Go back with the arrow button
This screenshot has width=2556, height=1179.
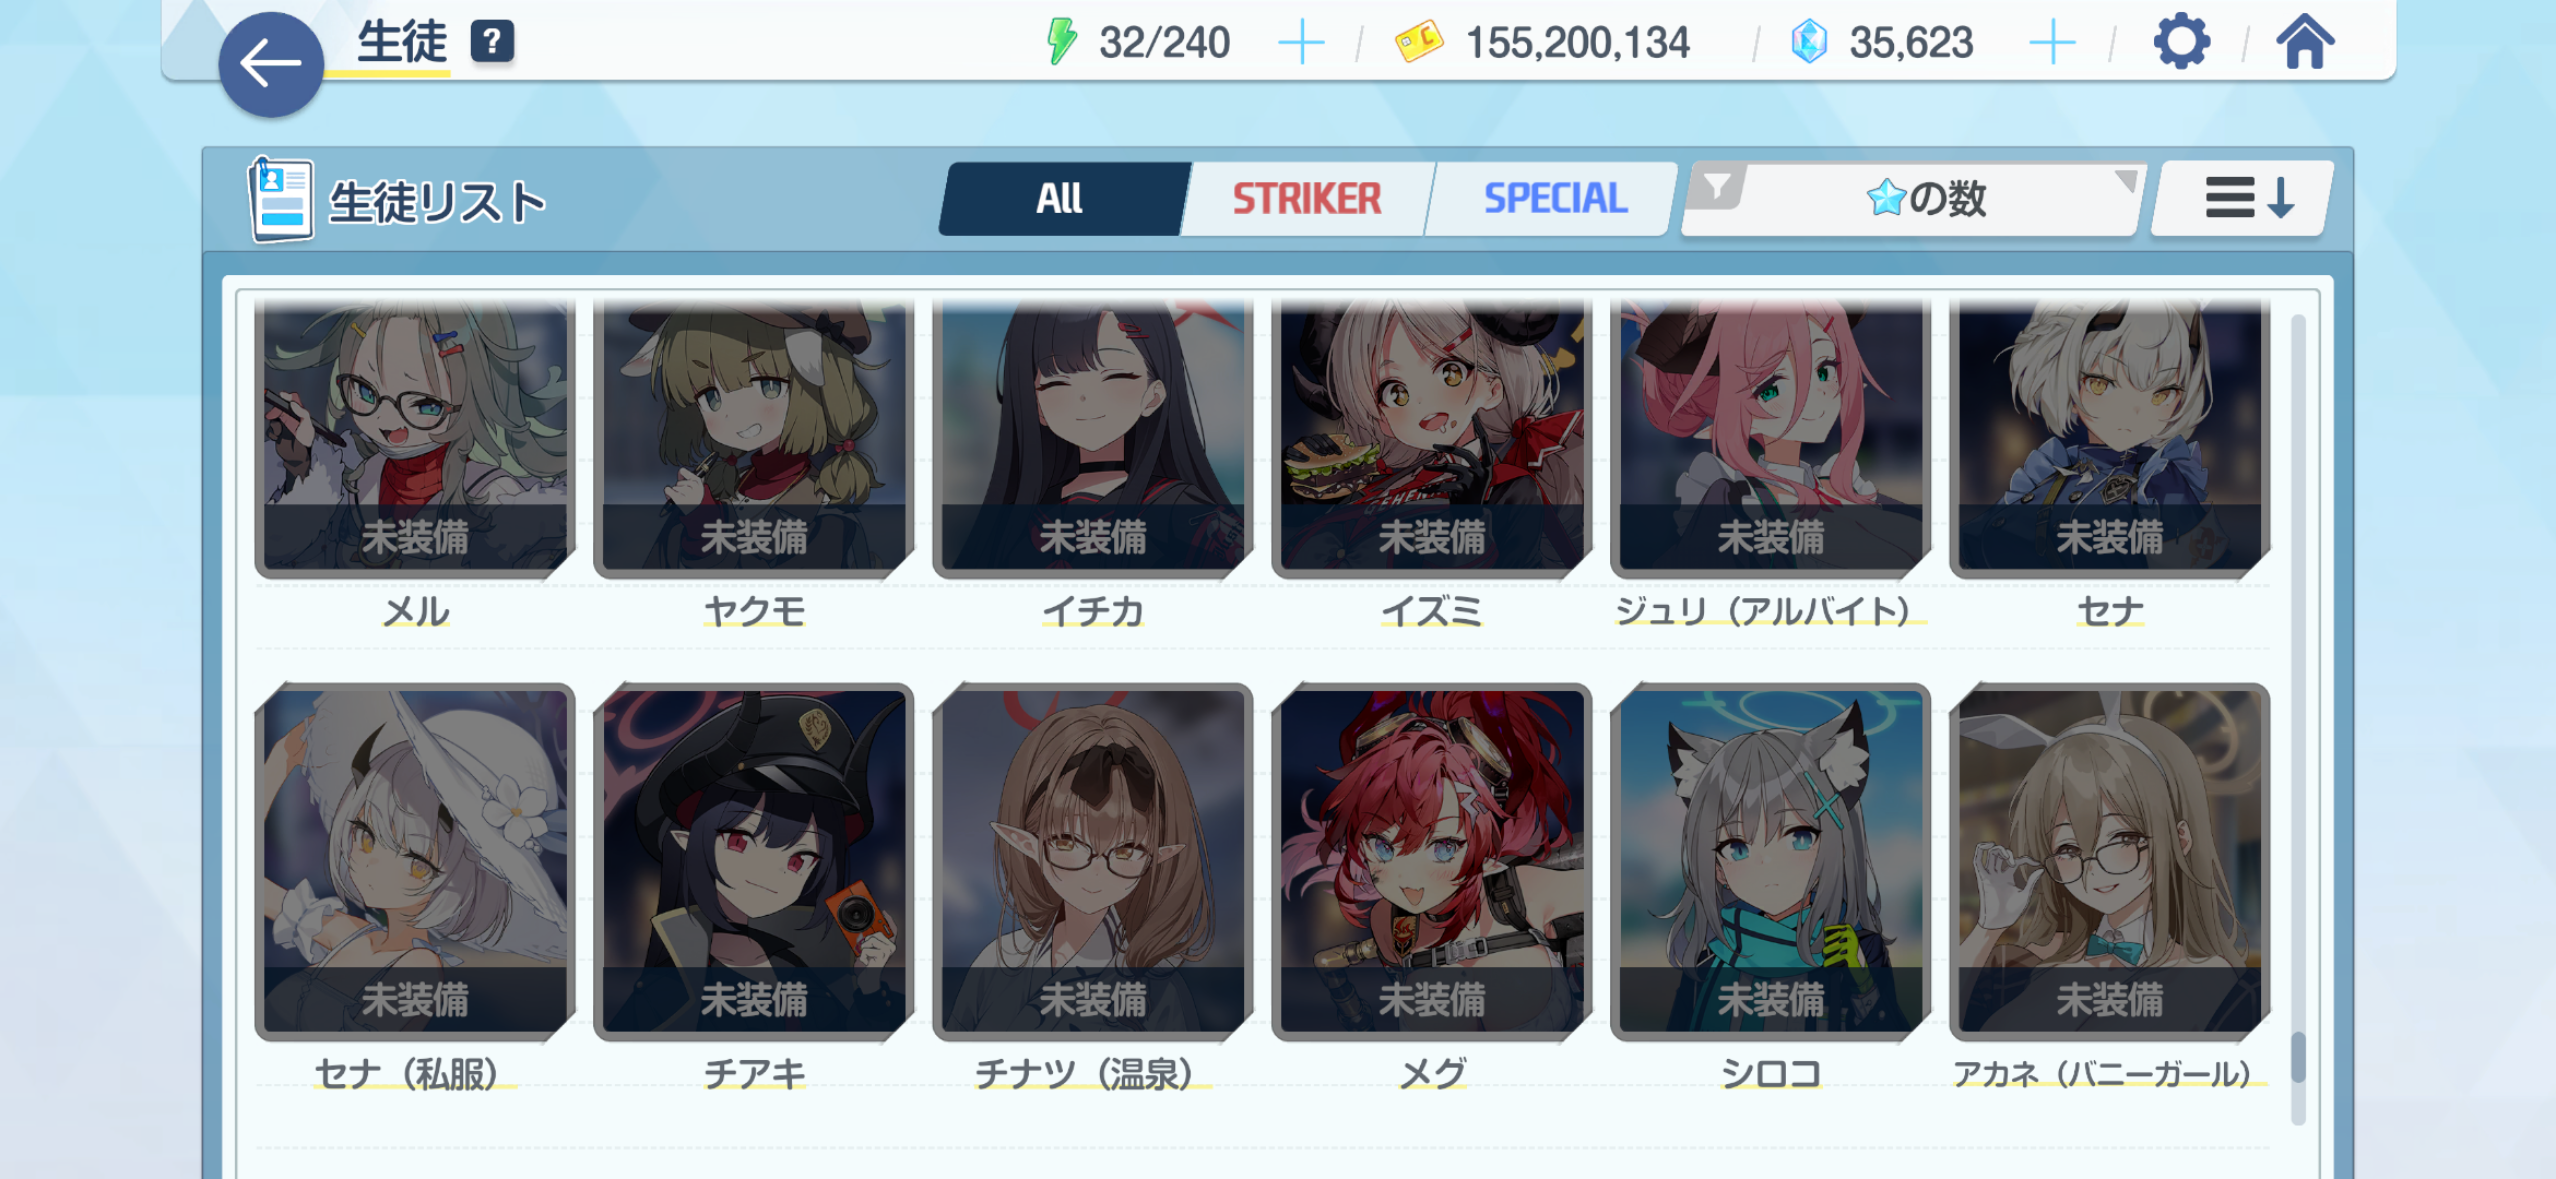(271, 64)
